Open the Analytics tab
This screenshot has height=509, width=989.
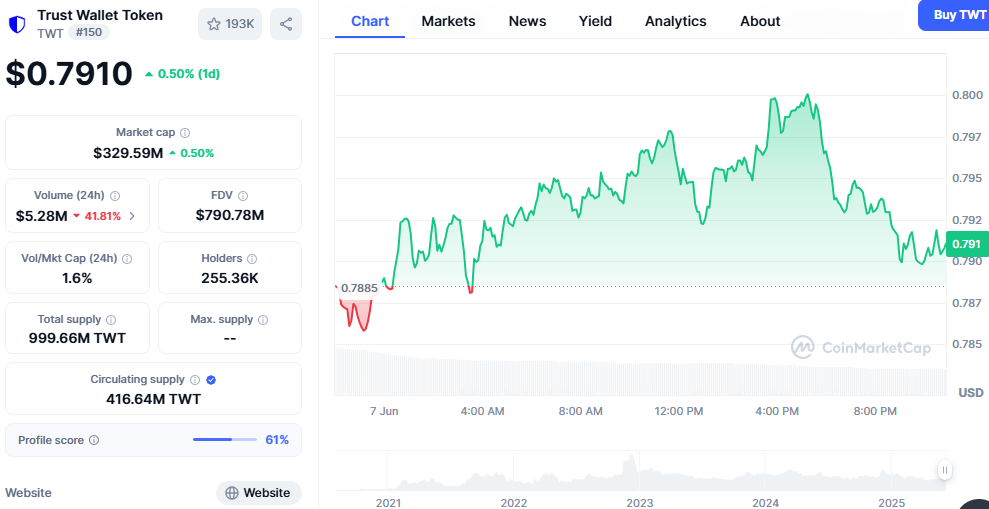676,21
